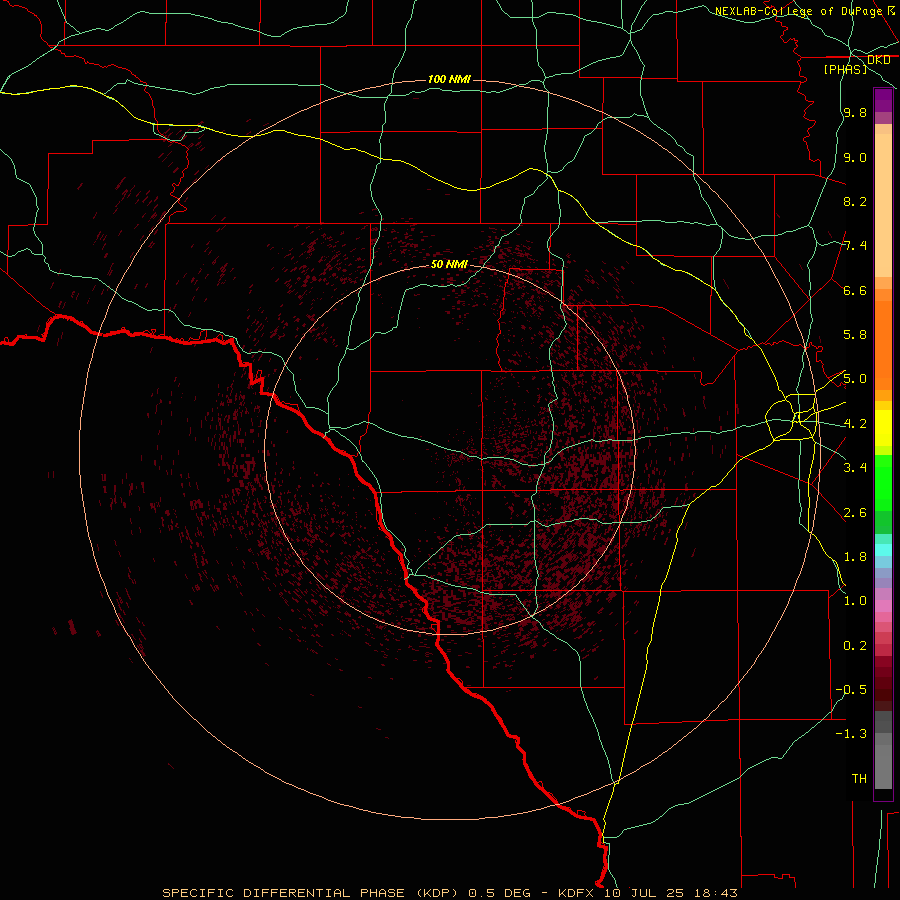Viewport: 900px width, 900px height.
Task: Click the 4.2 value on the scale
Action: click(855, 424)
